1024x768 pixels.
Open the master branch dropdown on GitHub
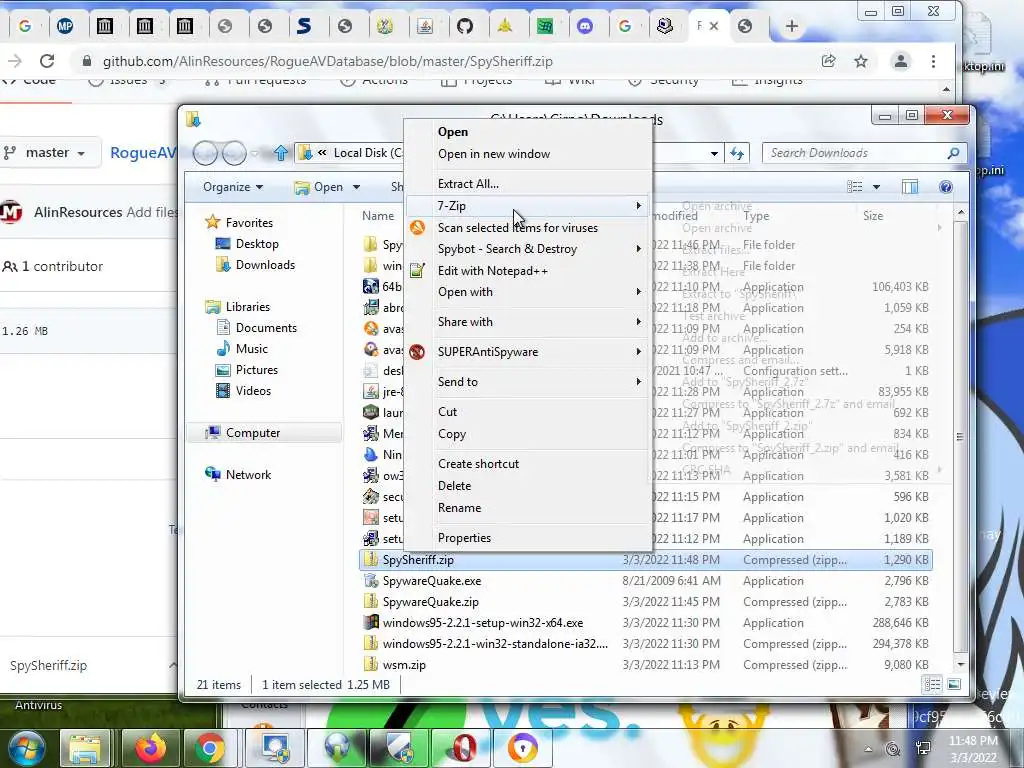click(52, 153)
